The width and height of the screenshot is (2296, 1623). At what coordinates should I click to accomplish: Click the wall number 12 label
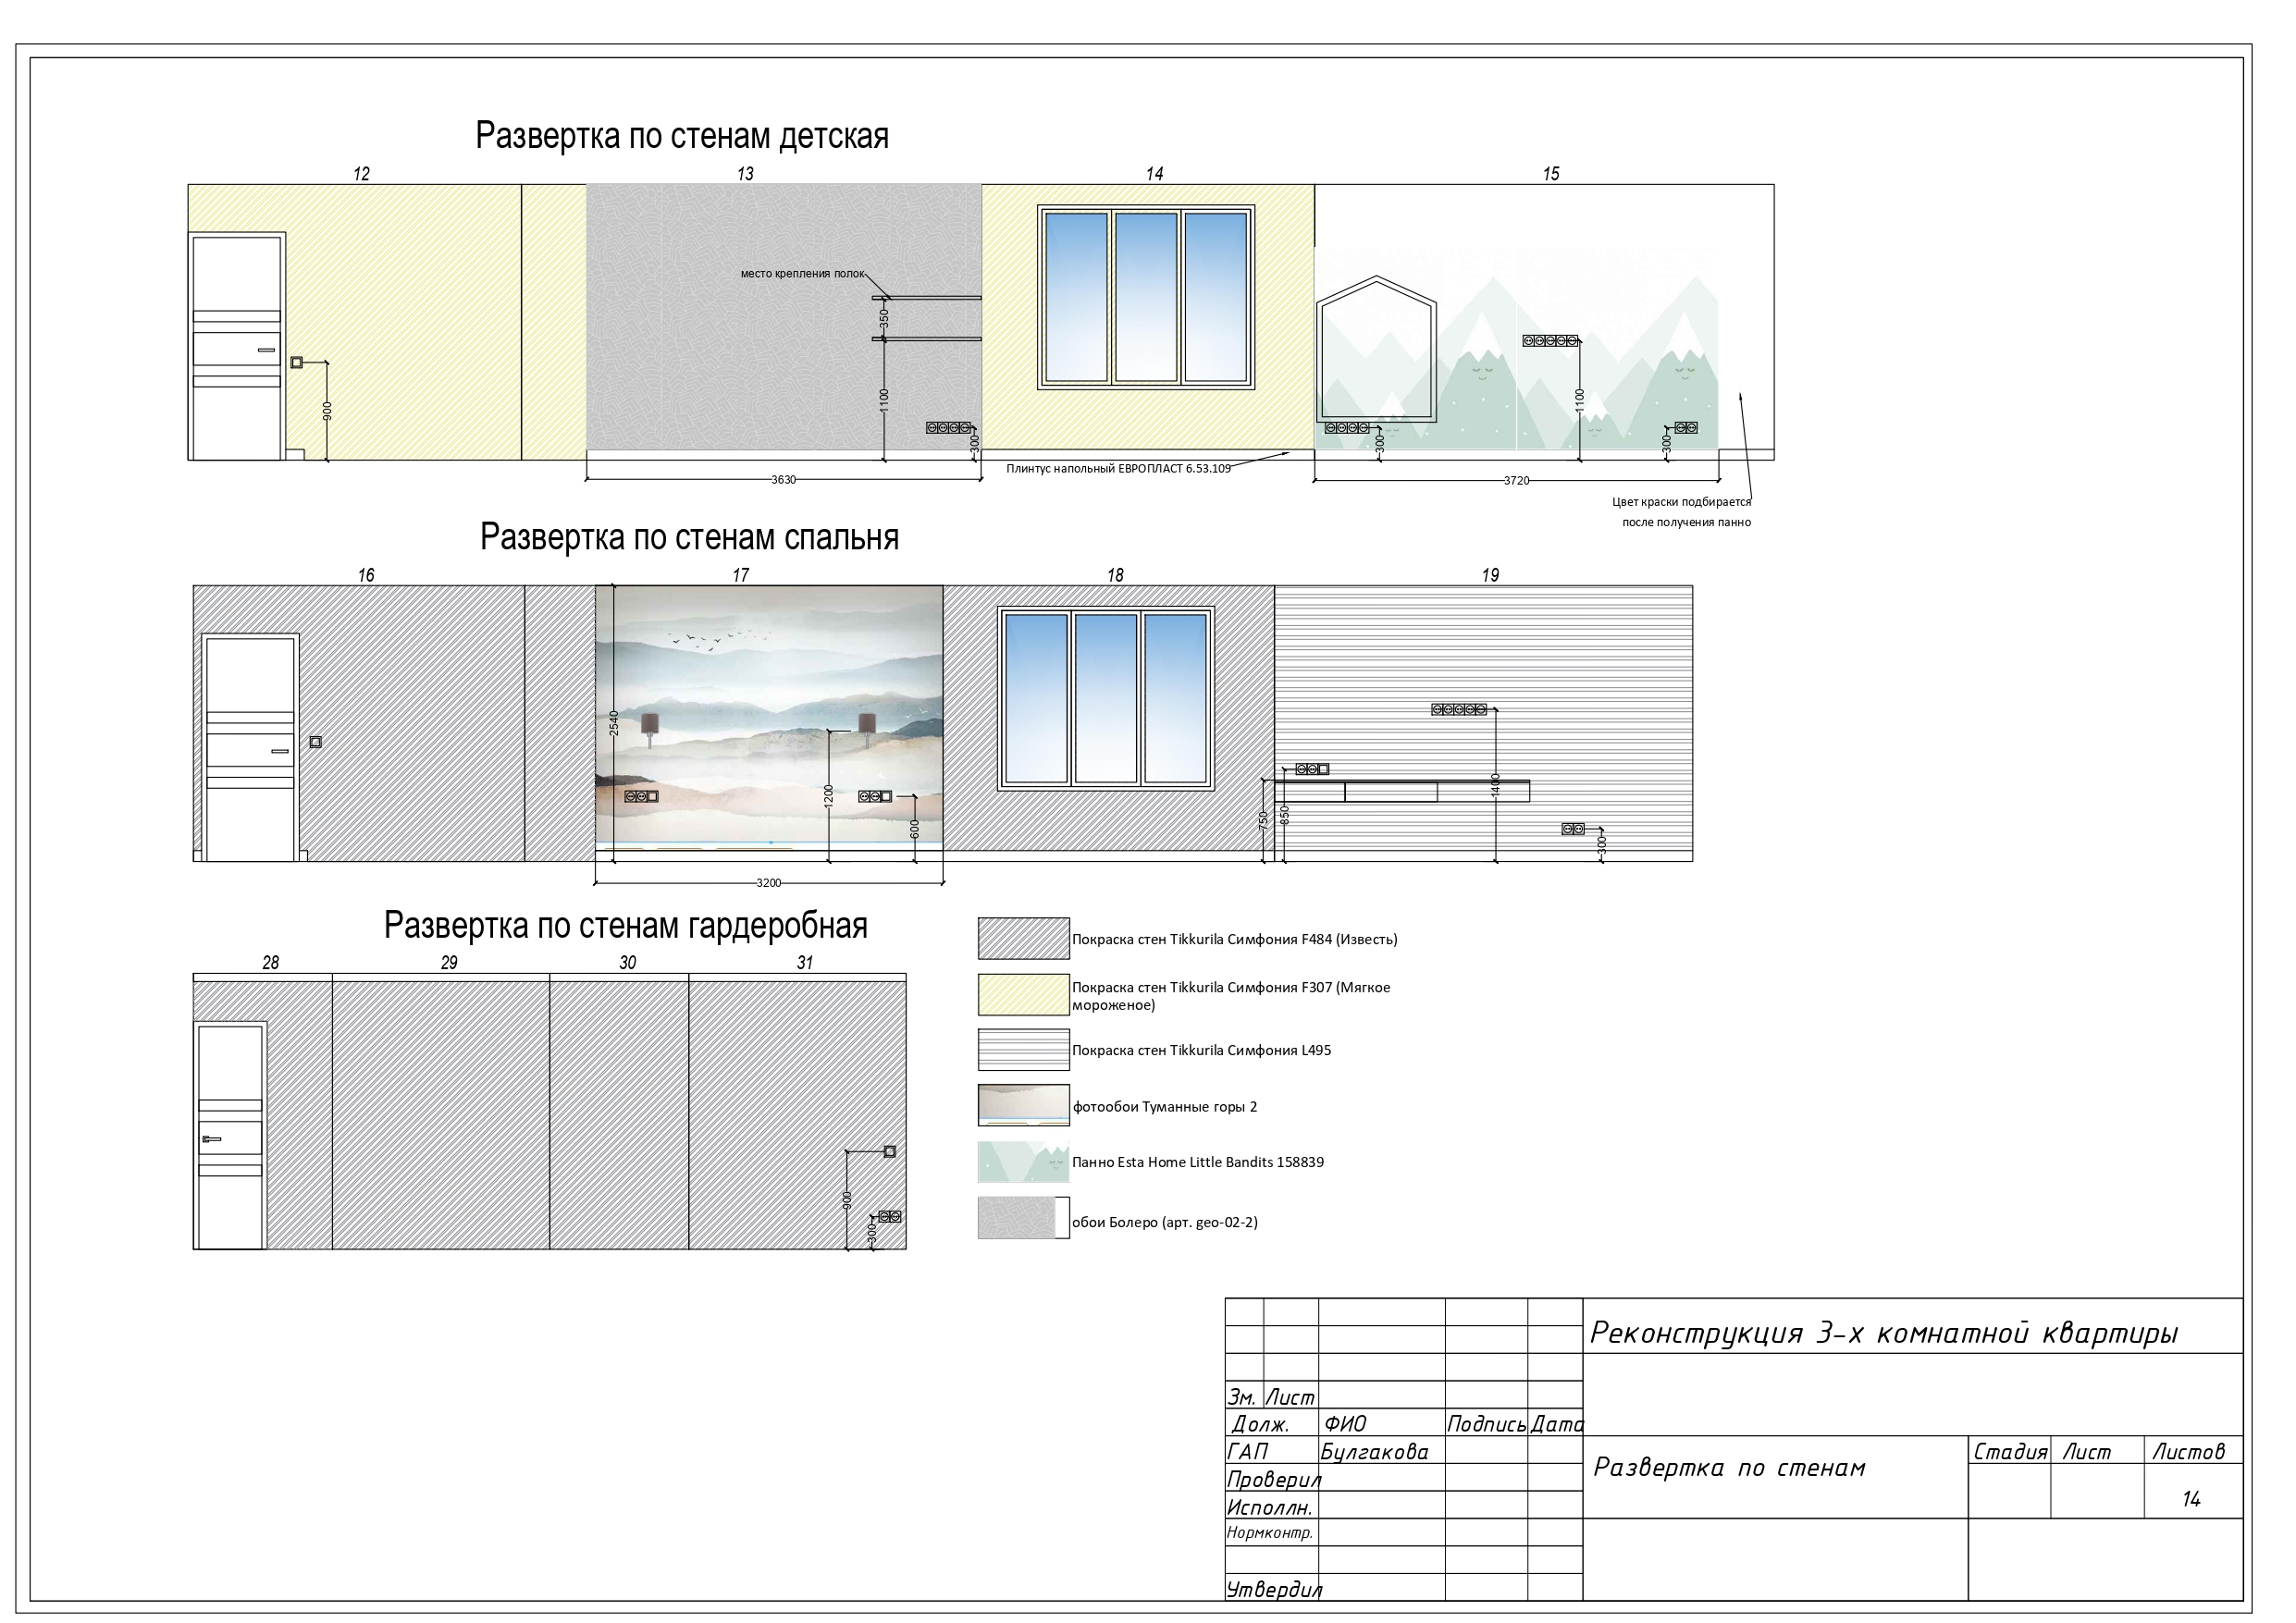tap(361, 174)
